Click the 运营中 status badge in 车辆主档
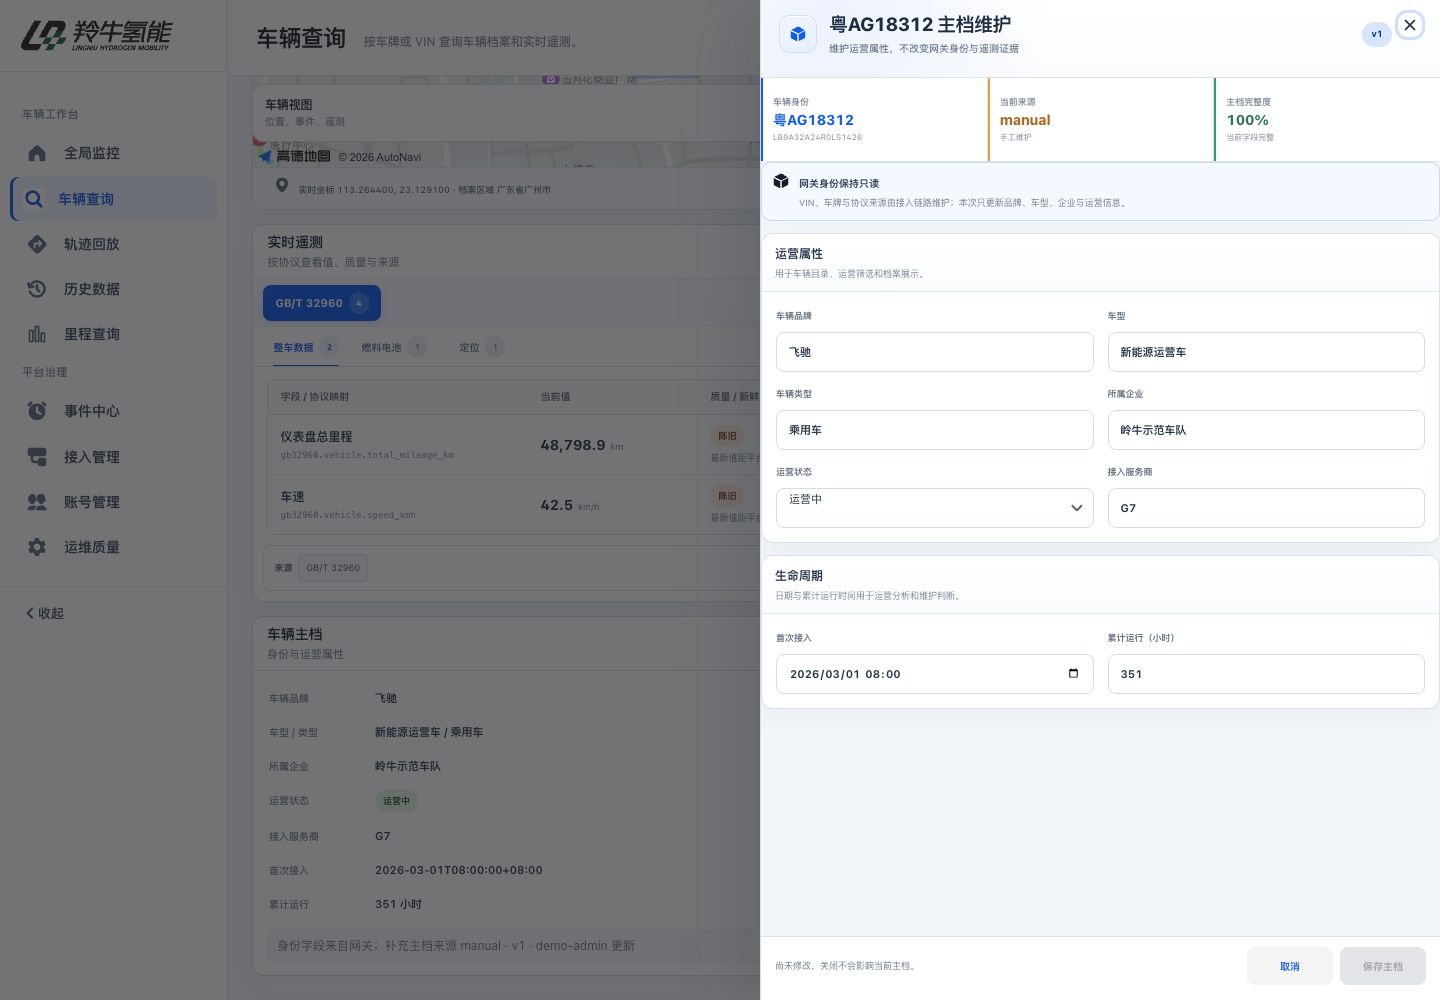 396,801
